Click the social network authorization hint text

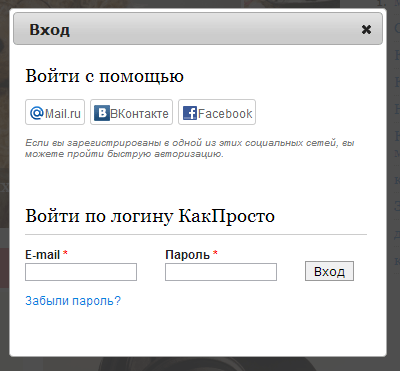tap(190, 148)
